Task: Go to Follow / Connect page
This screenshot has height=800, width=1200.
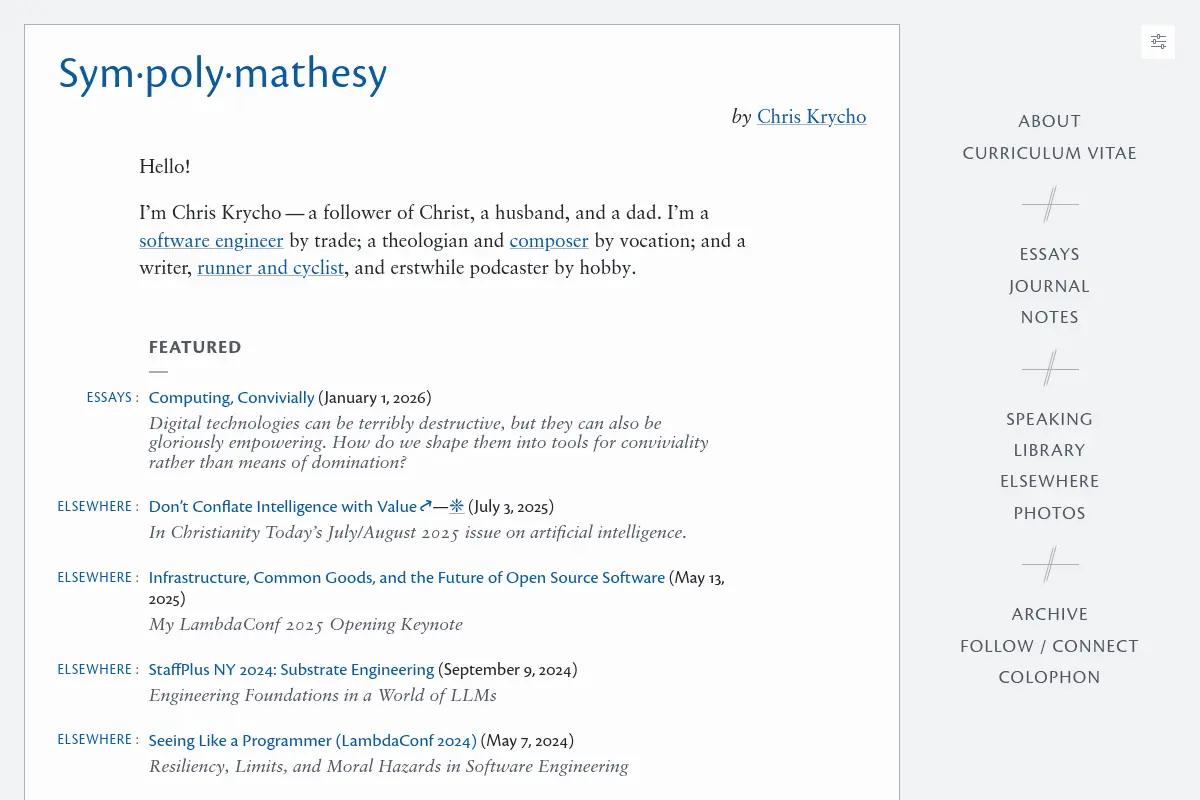Action: click(x=1049, y=646)
